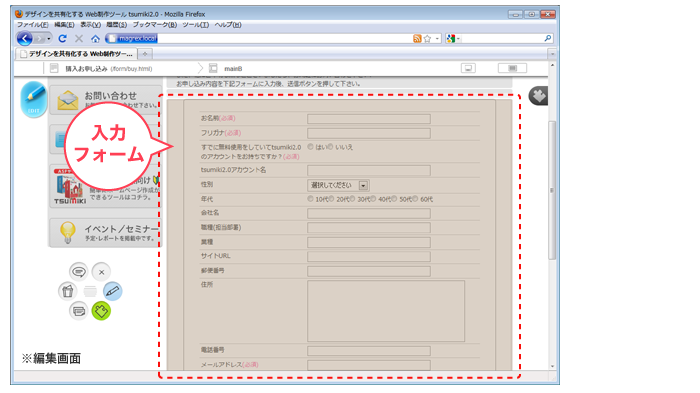Click the mainB breadcrumb
The height and width of the screenshot is (393, 700).
[x=233, y=69]
